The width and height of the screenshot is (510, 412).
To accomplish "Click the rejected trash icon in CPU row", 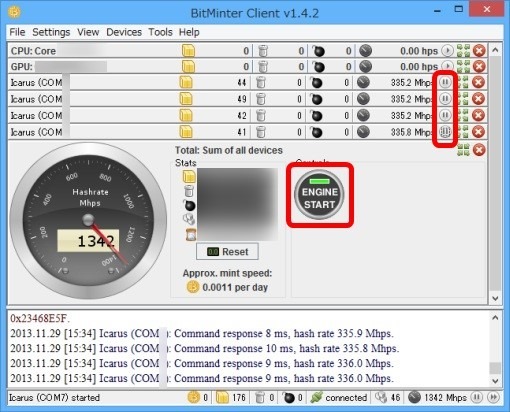I will coord(263,51).
